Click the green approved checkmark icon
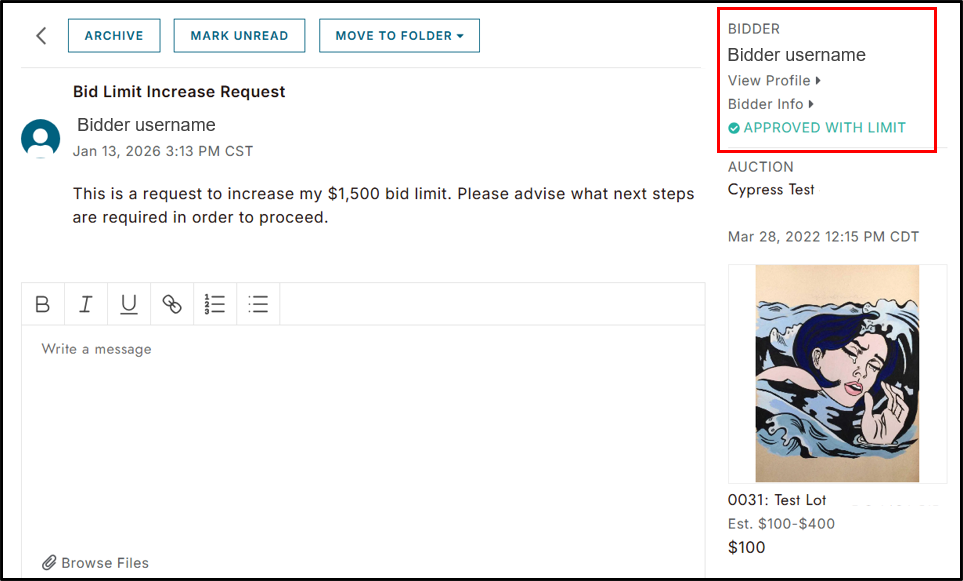This screenshot has width=963, height=581. pyautogui.click(x=734, y=128)
